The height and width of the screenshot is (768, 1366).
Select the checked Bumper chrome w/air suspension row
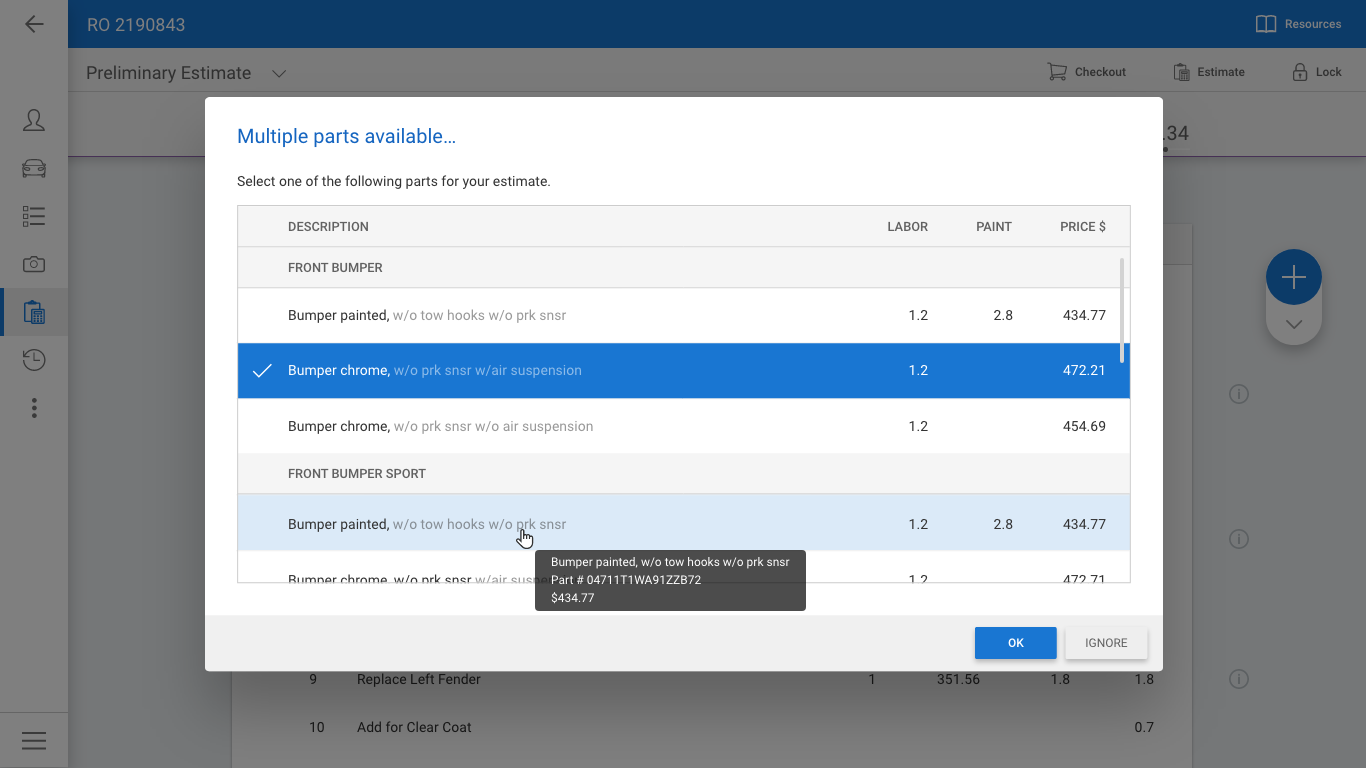click(684, 370)
